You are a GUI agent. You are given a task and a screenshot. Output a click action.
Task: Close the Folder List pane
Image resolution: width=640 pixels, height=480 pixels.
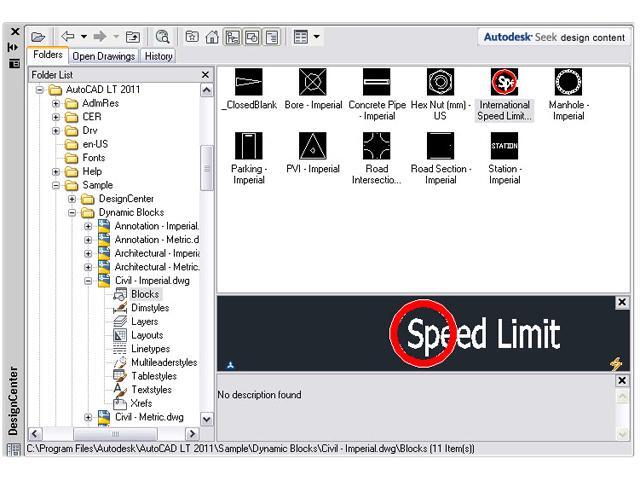205,75
